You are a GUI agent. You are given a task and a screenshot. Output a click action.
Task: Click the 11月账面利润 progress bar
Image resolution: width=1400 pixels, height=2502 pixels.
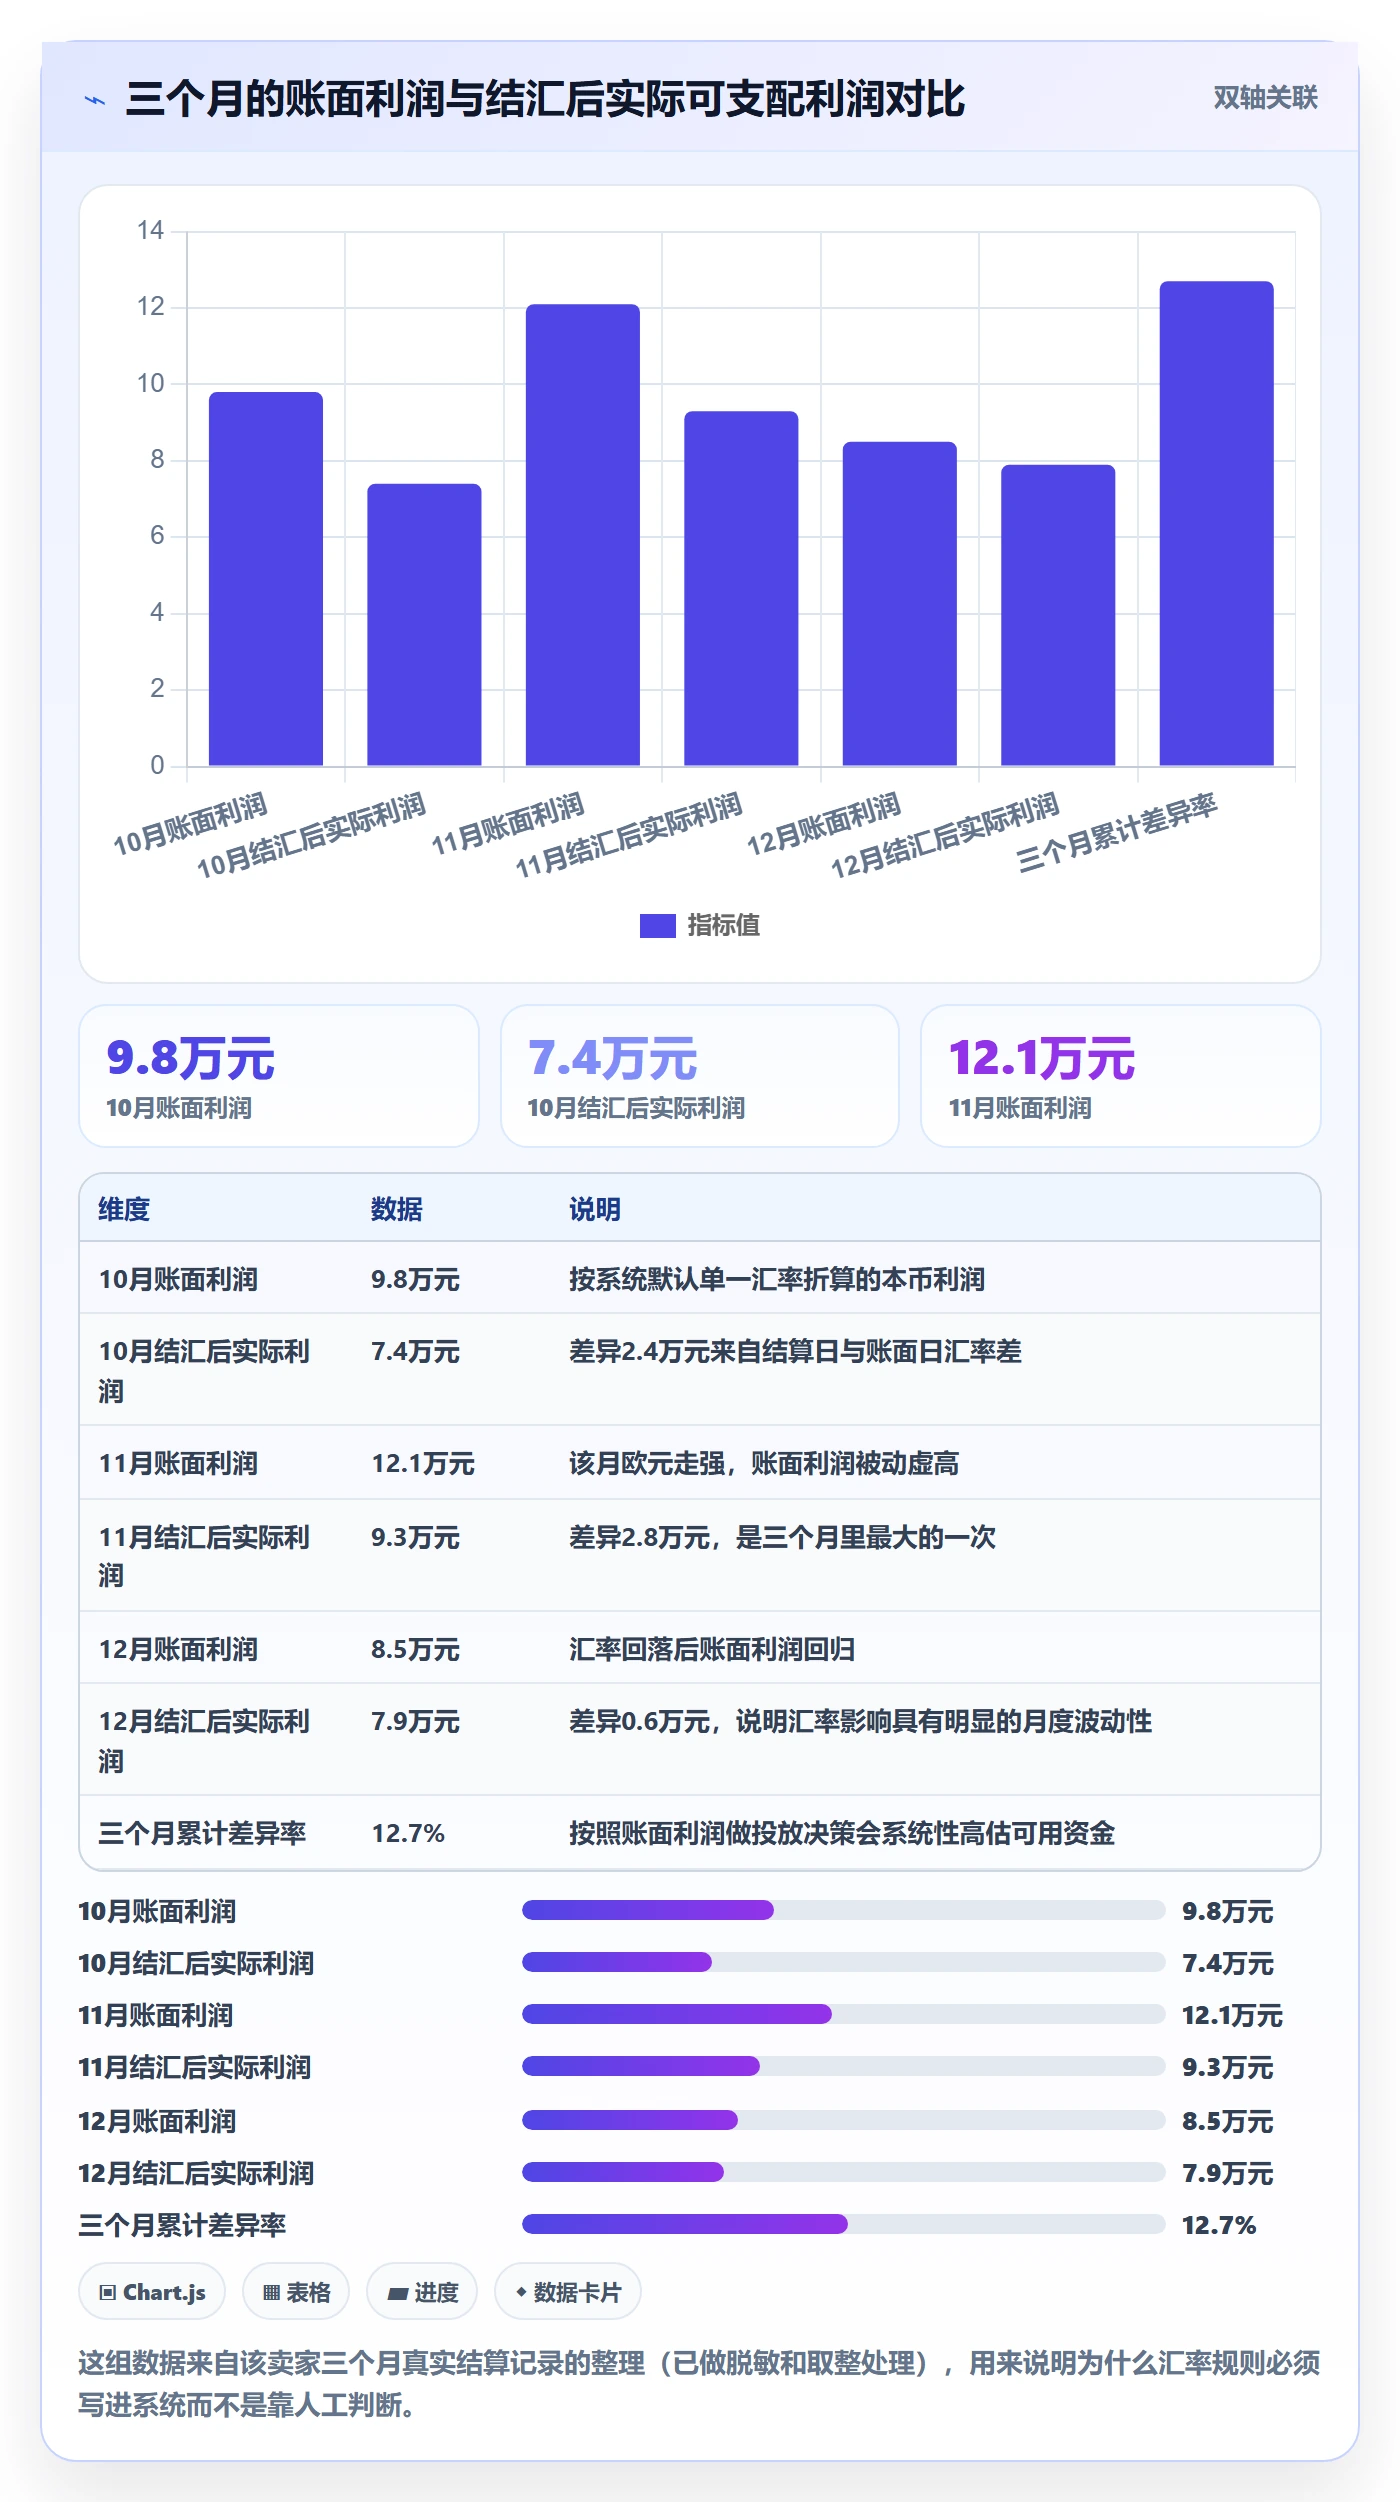(844, 2014)
